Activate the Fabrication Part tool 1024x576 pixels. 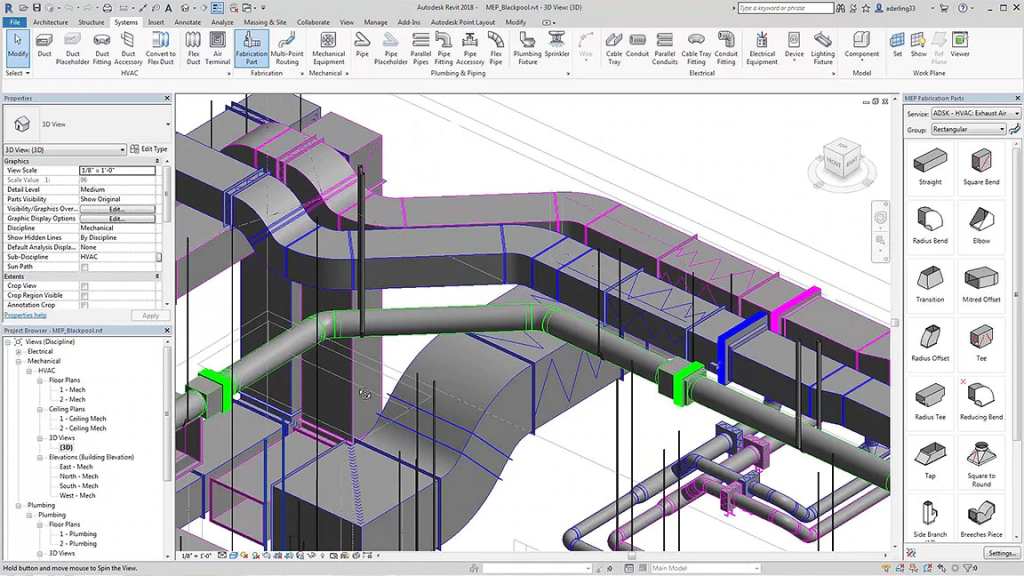tap(251, 46)
